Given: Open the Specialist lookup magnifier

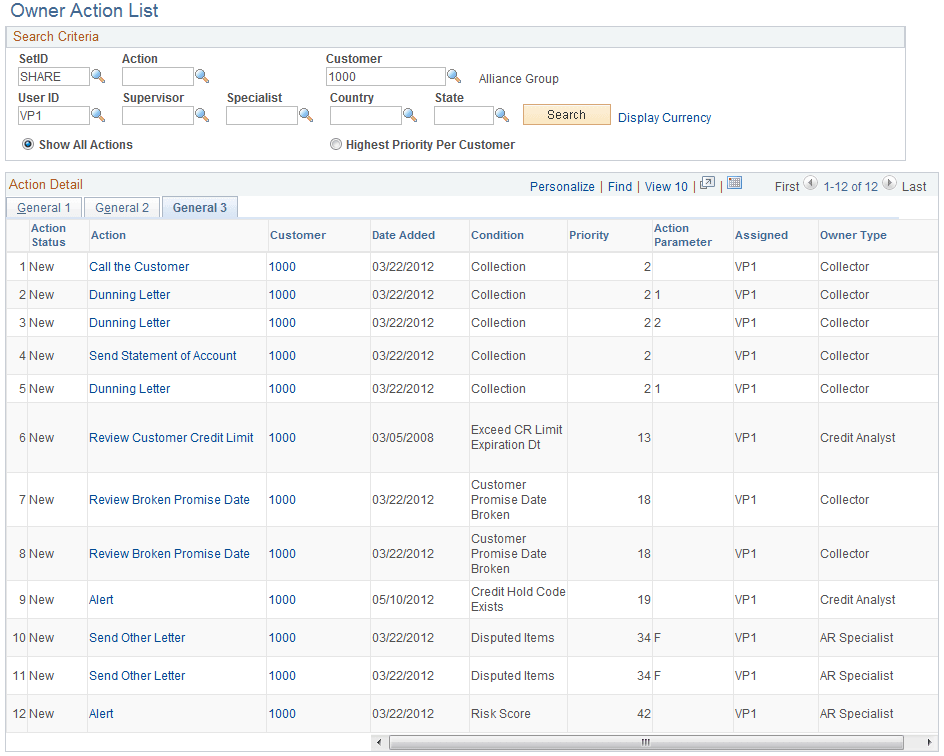Looking at the screenshot, I should (306, 115).
